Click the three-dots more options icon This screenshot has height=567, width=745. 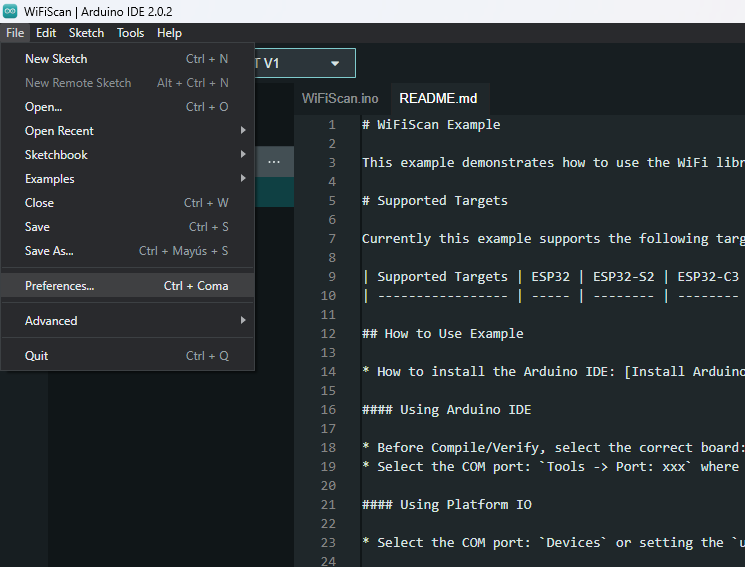(274, 162)
